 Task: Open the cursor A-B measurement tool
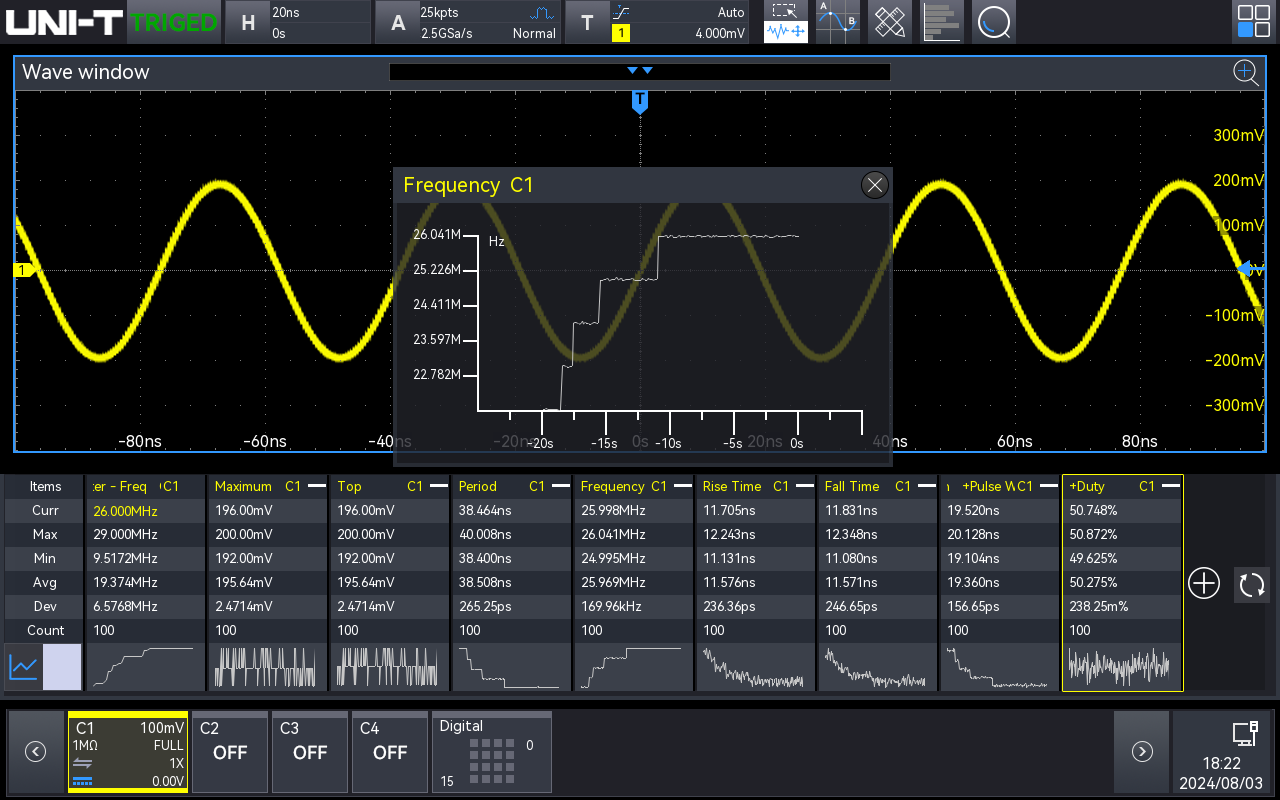[x=837, y=22]
